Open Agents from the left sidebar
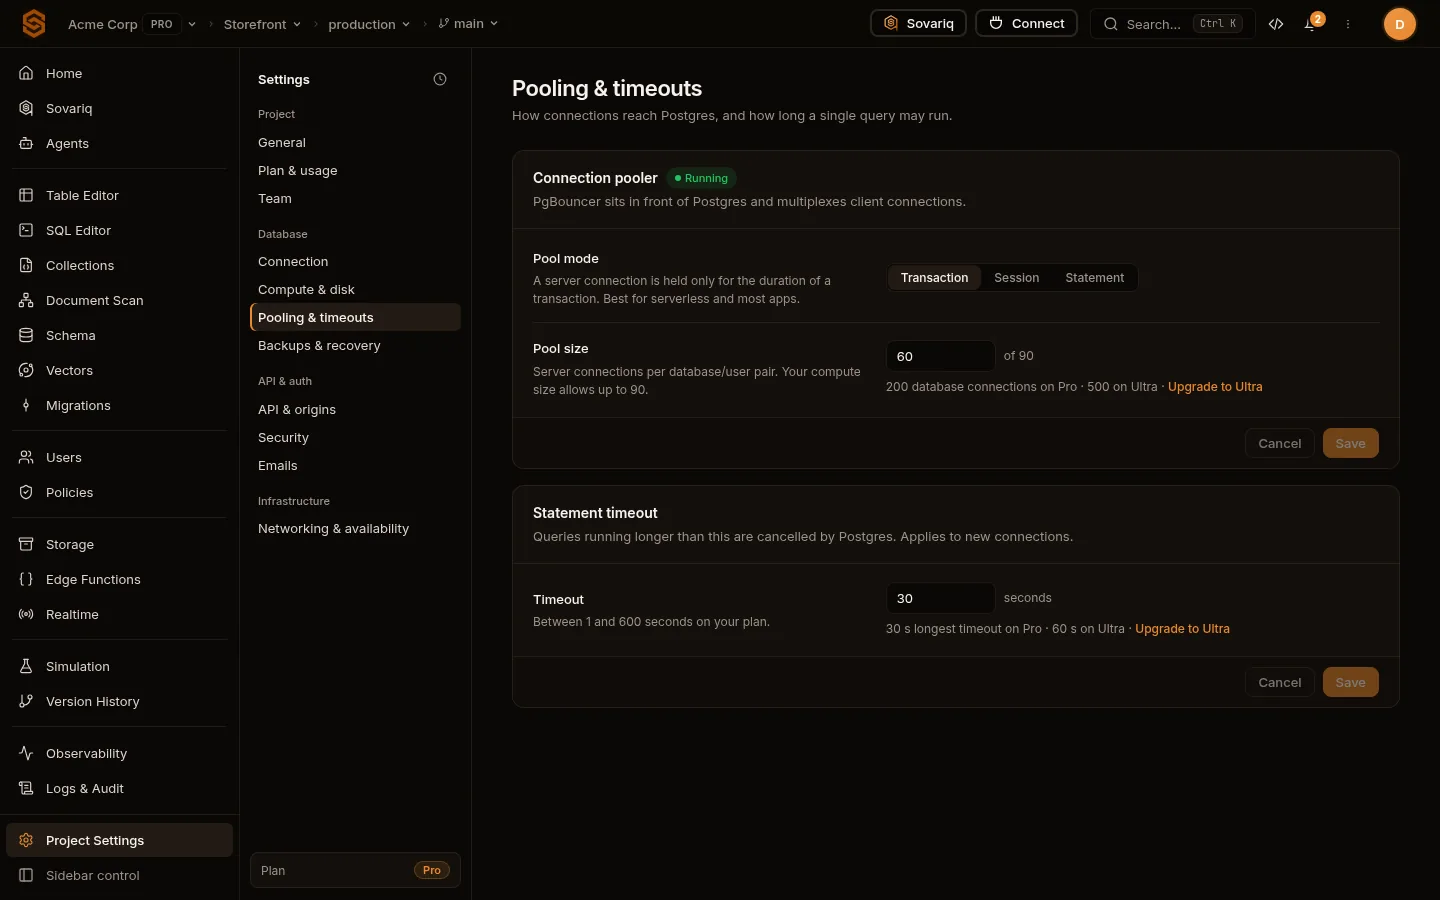Viewport: 1440px width, 900px height. (x=120, y=143)
